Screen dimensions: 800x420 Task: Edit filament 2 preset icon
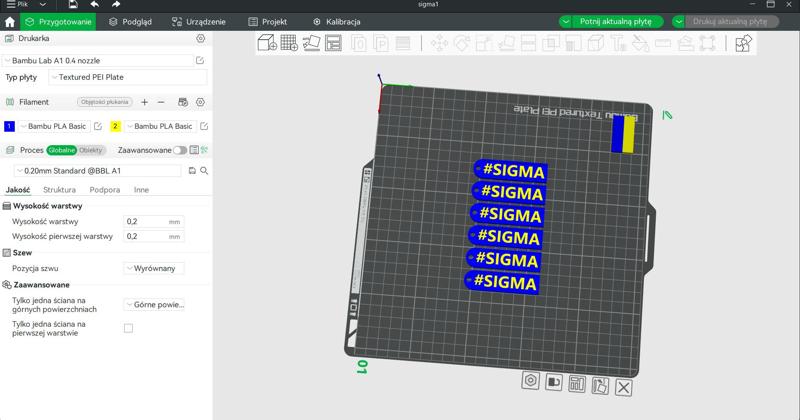pyautogui.click(x=204, y=126)
